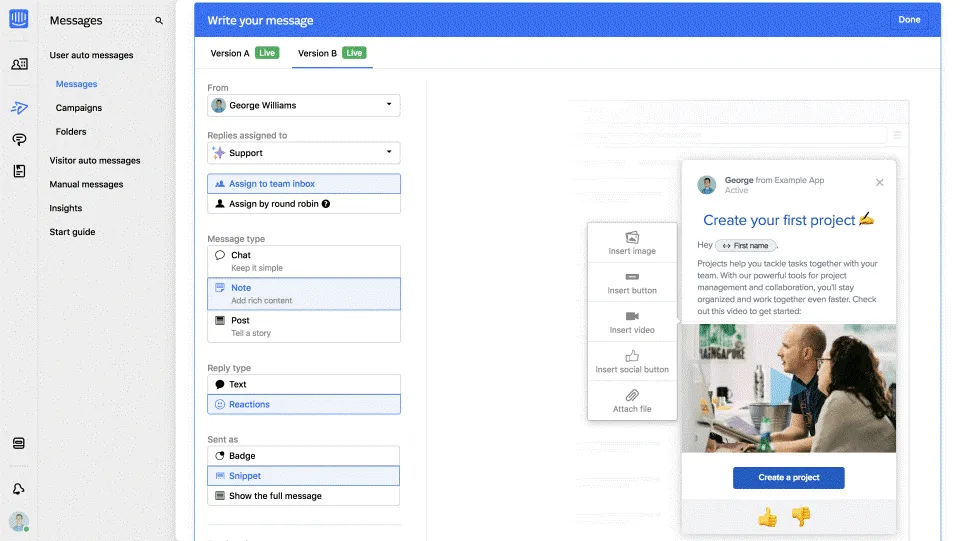Screen dimensions: 960x541
Task: Click the Insert social button icon
Action: (x=632, y=356)
